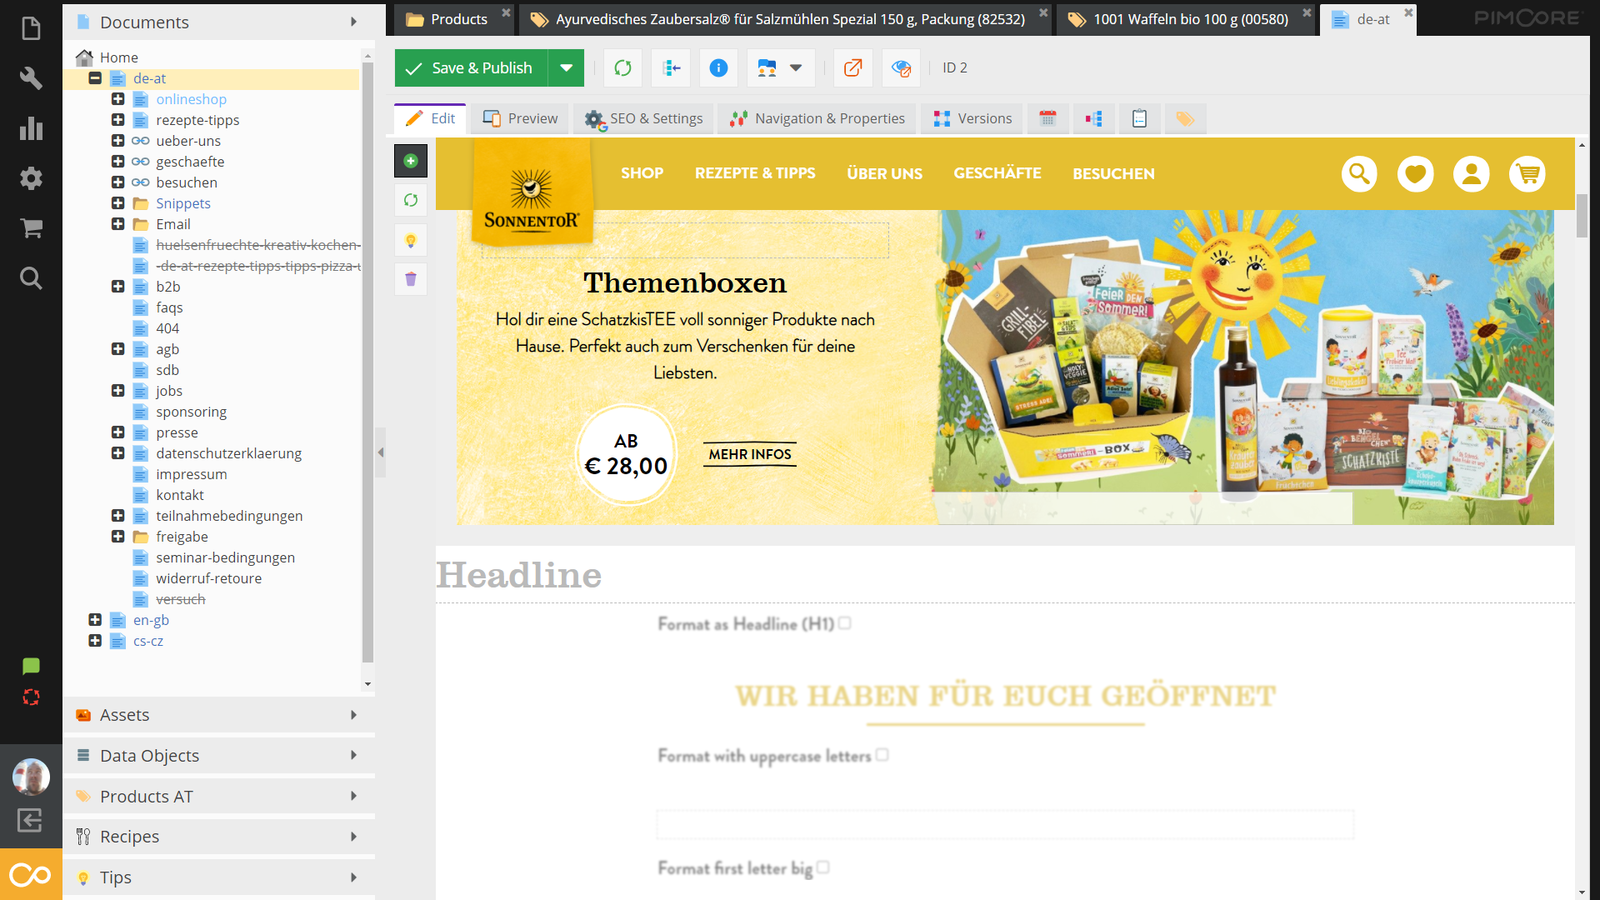1600x900 pixels.
Task: Click the ÜBER UNS navigation link
Action: (885, 174)
